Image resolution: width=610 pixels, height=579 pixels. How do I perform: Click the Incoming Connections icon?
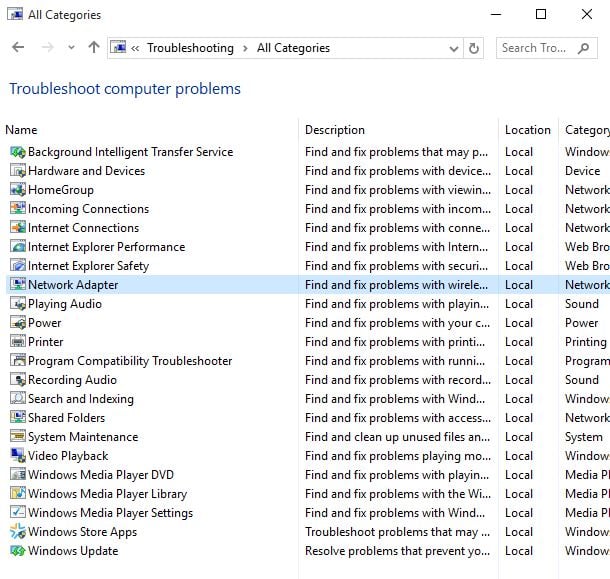[18, 209]
